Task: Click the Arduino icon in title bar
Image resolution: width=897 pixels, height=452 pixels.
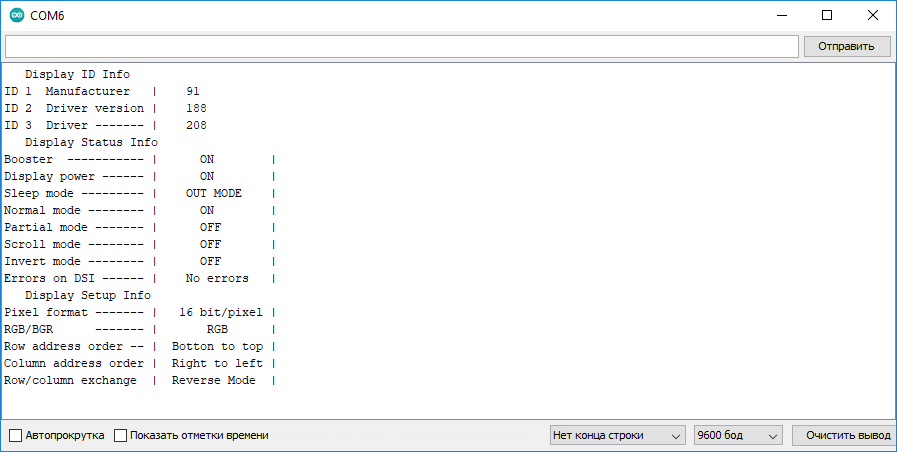Action: click(x=17, y=15)
